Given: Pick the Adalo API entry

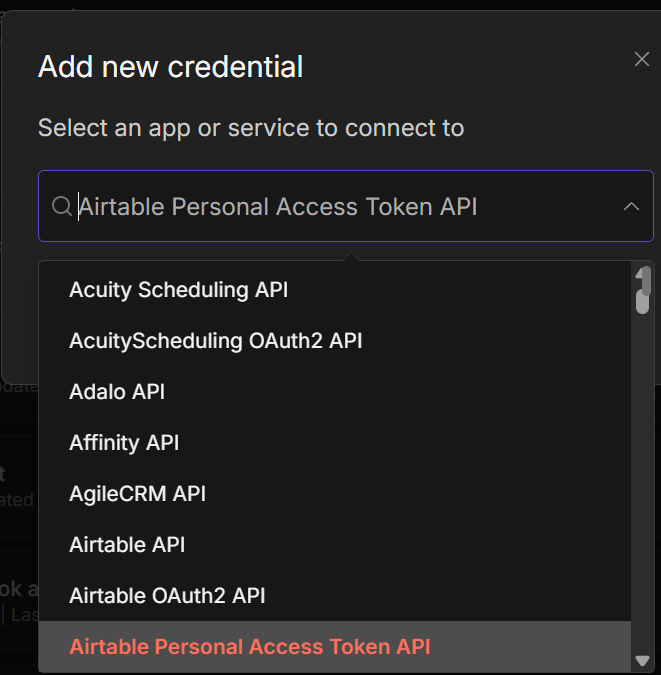Looking at the screenshot, I should click(x=117, y=392).
